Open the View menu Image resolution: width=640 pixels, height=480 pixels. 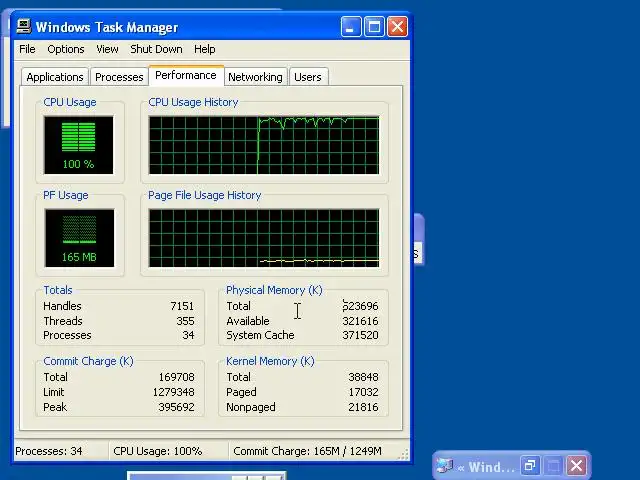(107, 49)
